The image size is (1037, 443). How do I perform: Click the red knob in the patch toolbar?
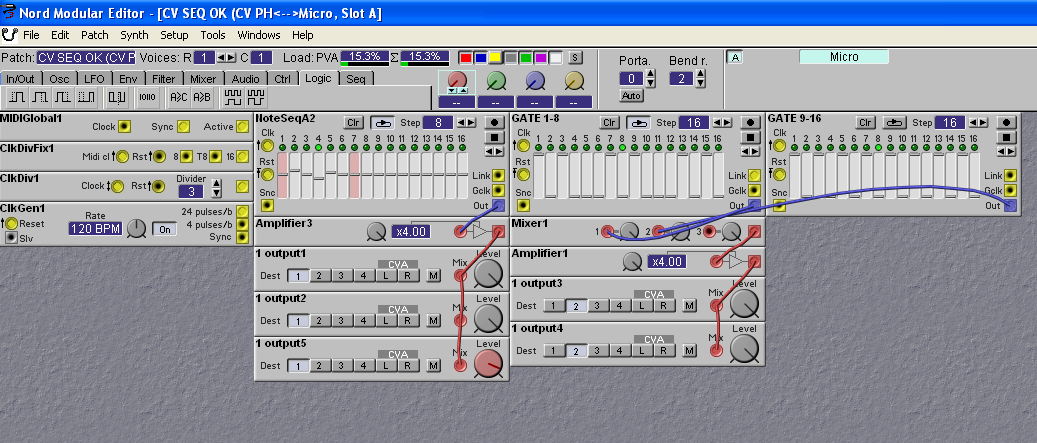[457, 81]
